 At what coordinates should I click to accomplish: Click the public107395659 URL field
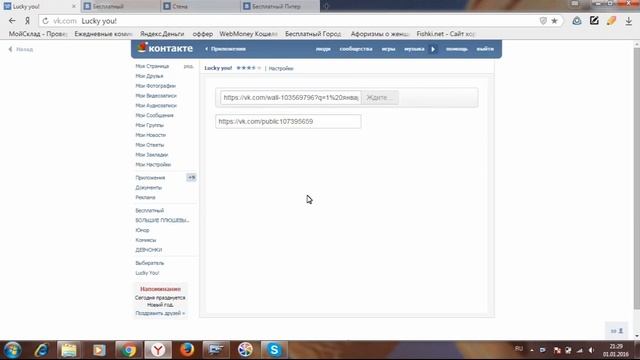pos(288,121)
